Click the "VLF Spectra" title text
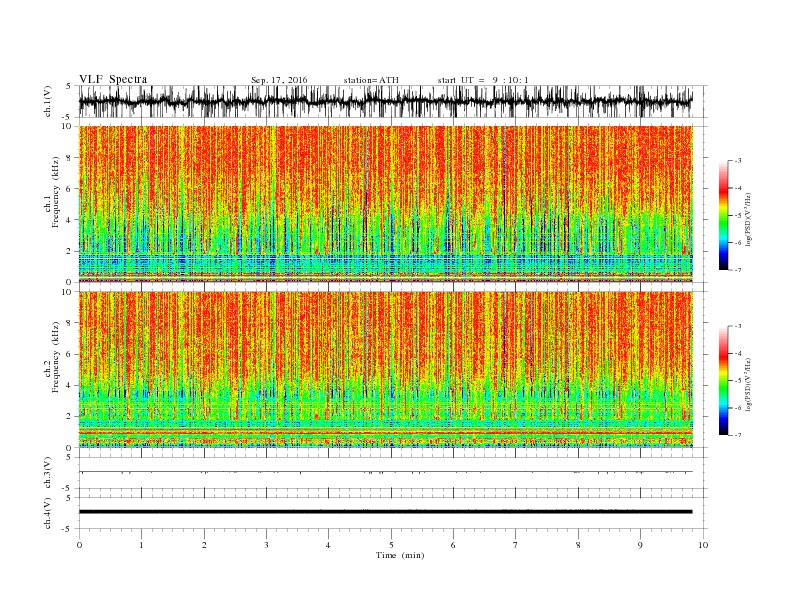 113,79
